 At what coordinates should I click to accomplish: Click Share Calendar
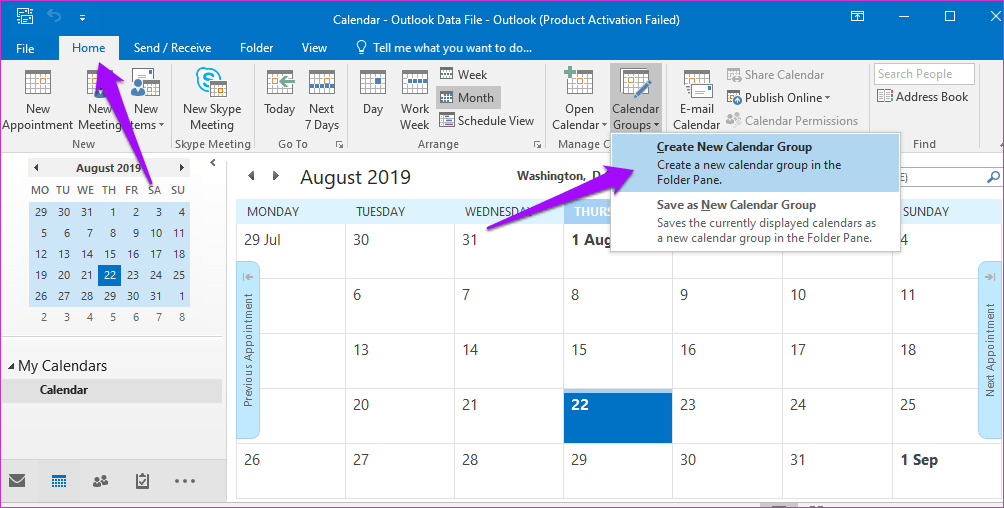point(775,74)
